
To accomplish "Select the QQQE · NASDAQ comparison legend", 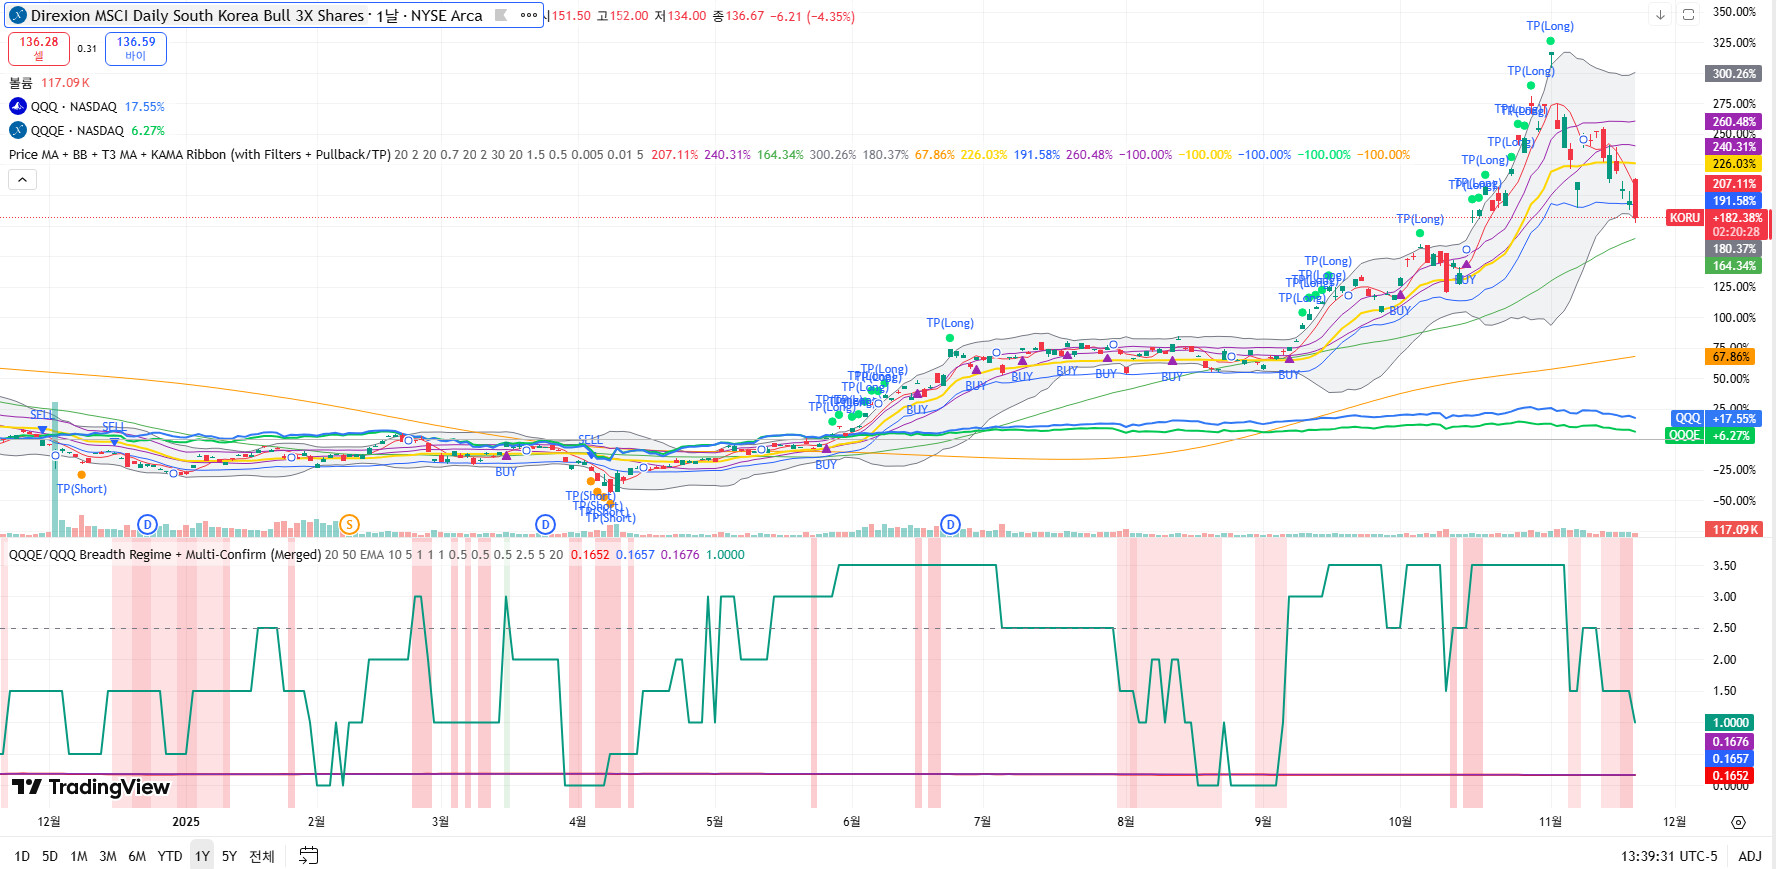I will click(x=77, y=130).
